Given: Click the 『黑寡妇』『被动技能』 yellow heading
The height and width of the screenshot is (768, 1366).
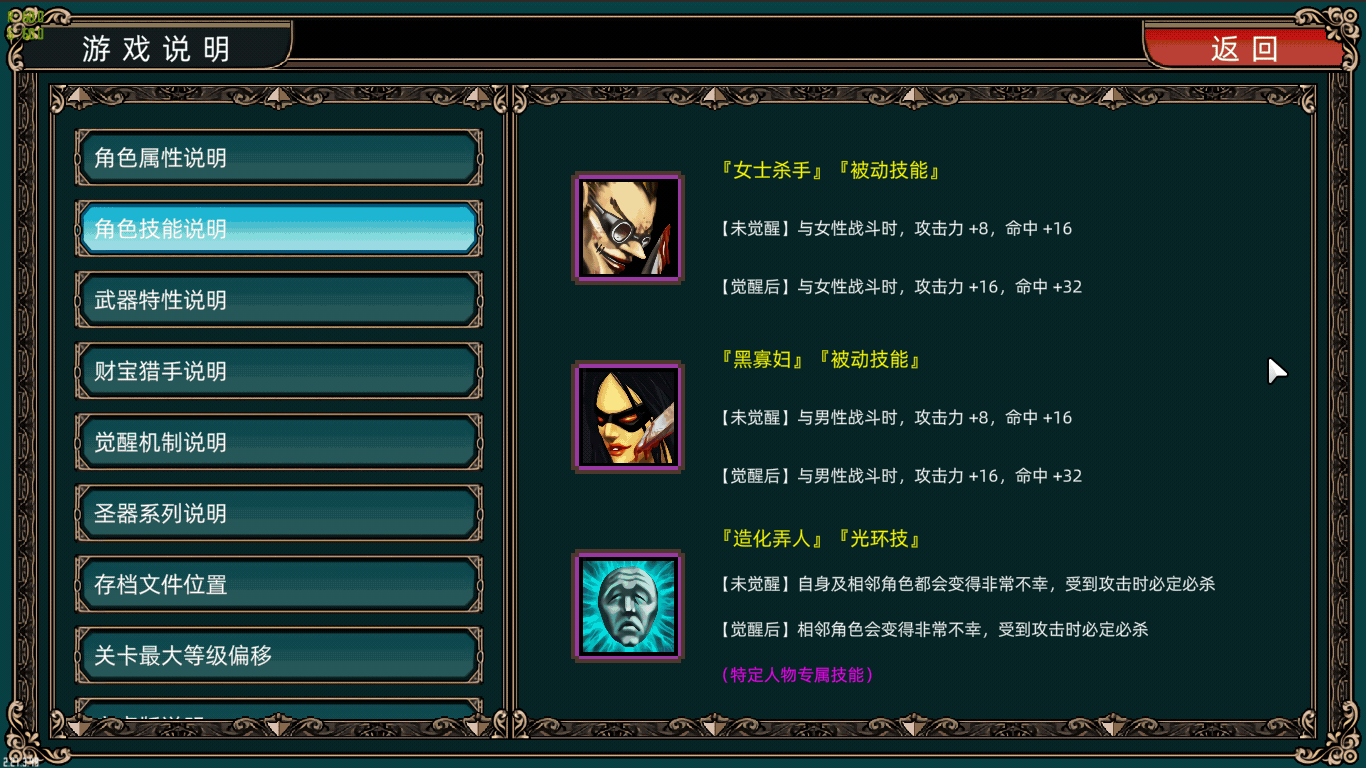Looking at the screenshot, I should coord(820,359).
